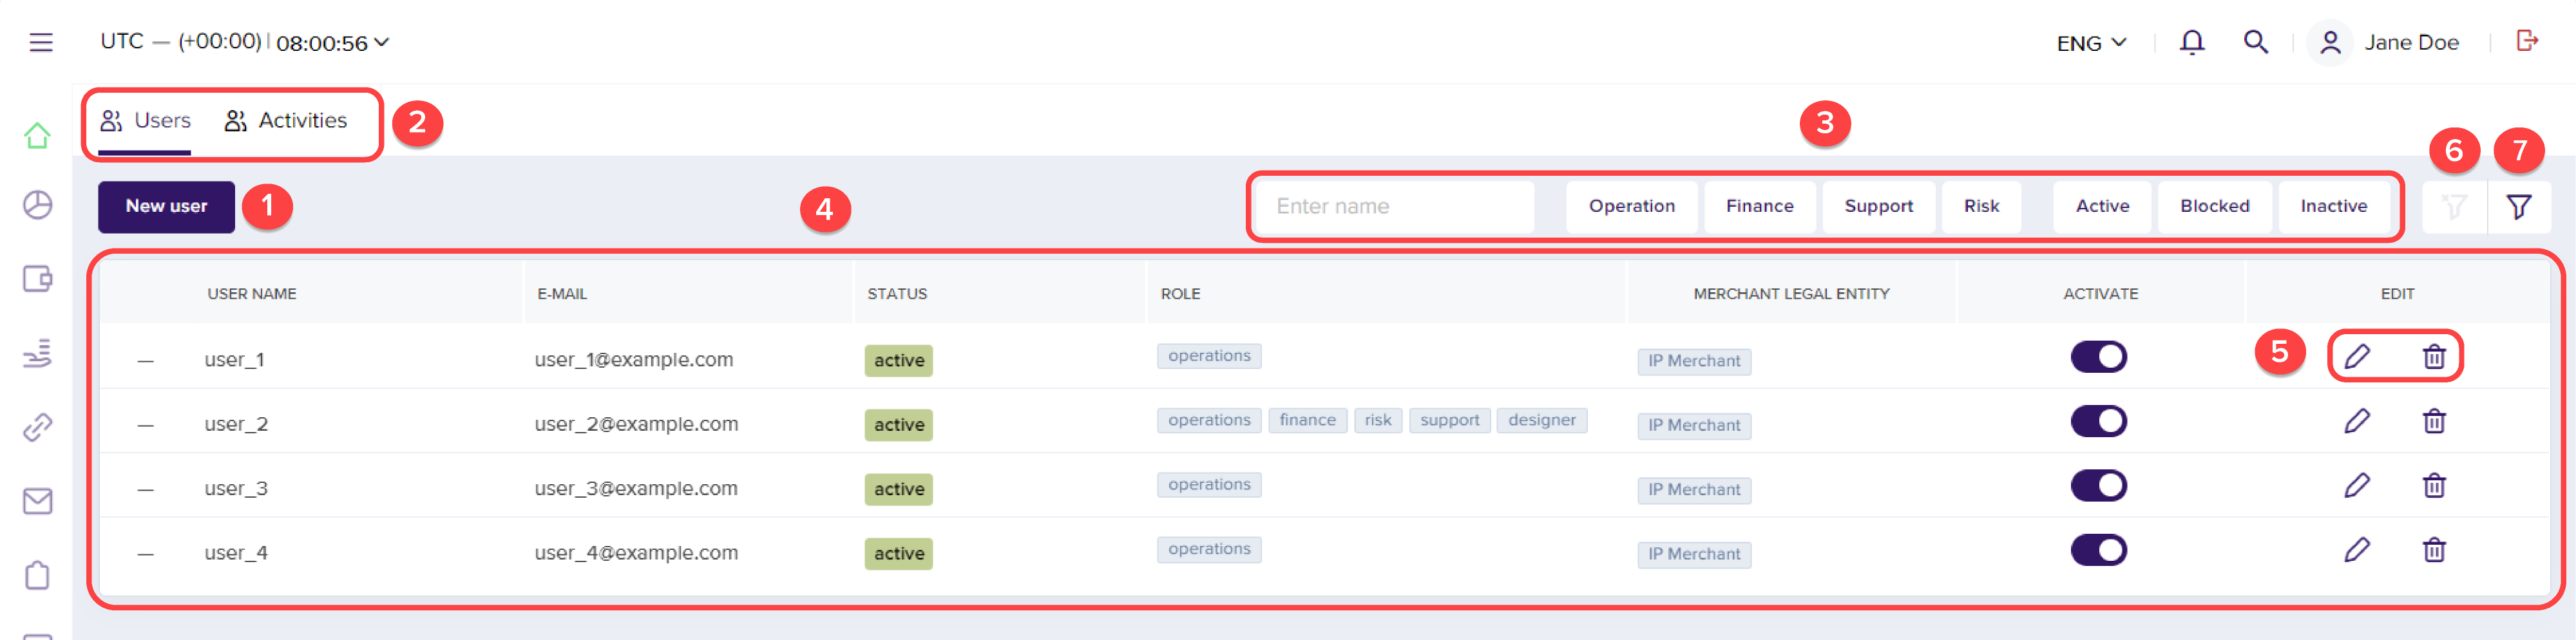This screenshot has height=640, width=2576.
Task: Open the hamburger navigation menu
Action: pyautogui.click(x=41, y=42)
